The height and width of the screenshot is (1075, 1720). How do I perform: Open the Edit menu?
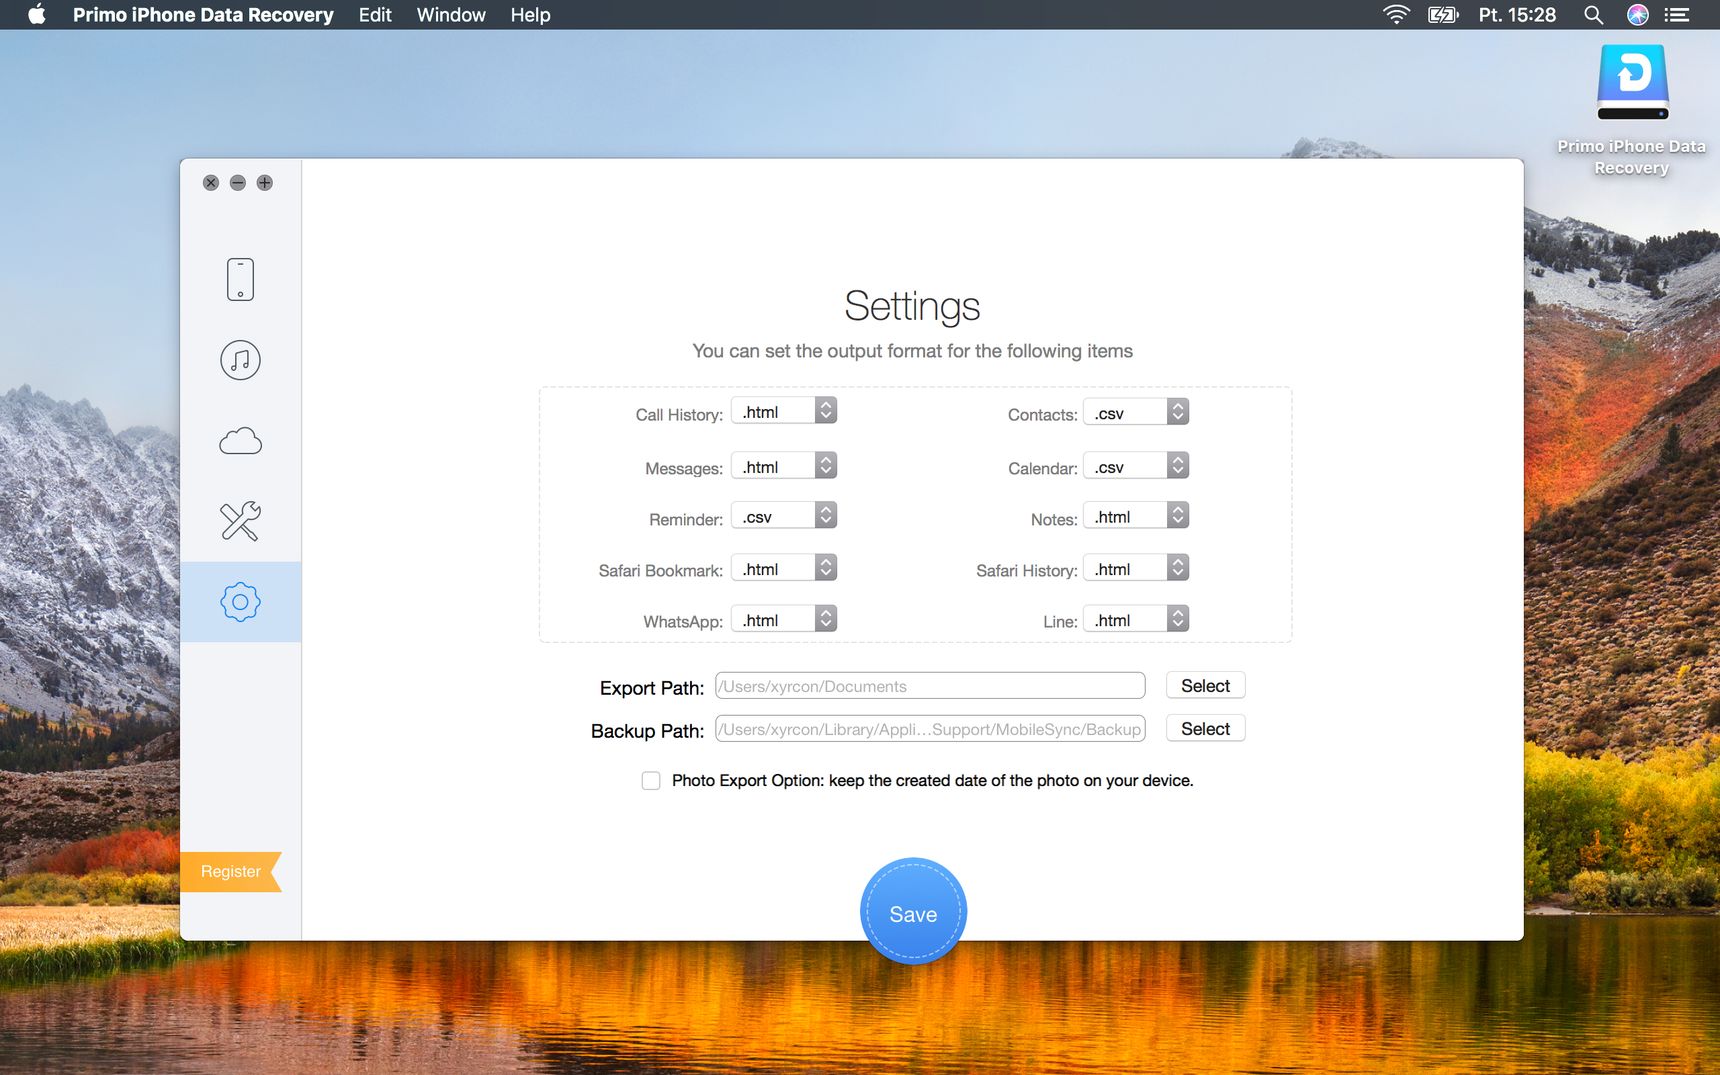[375, 14]
